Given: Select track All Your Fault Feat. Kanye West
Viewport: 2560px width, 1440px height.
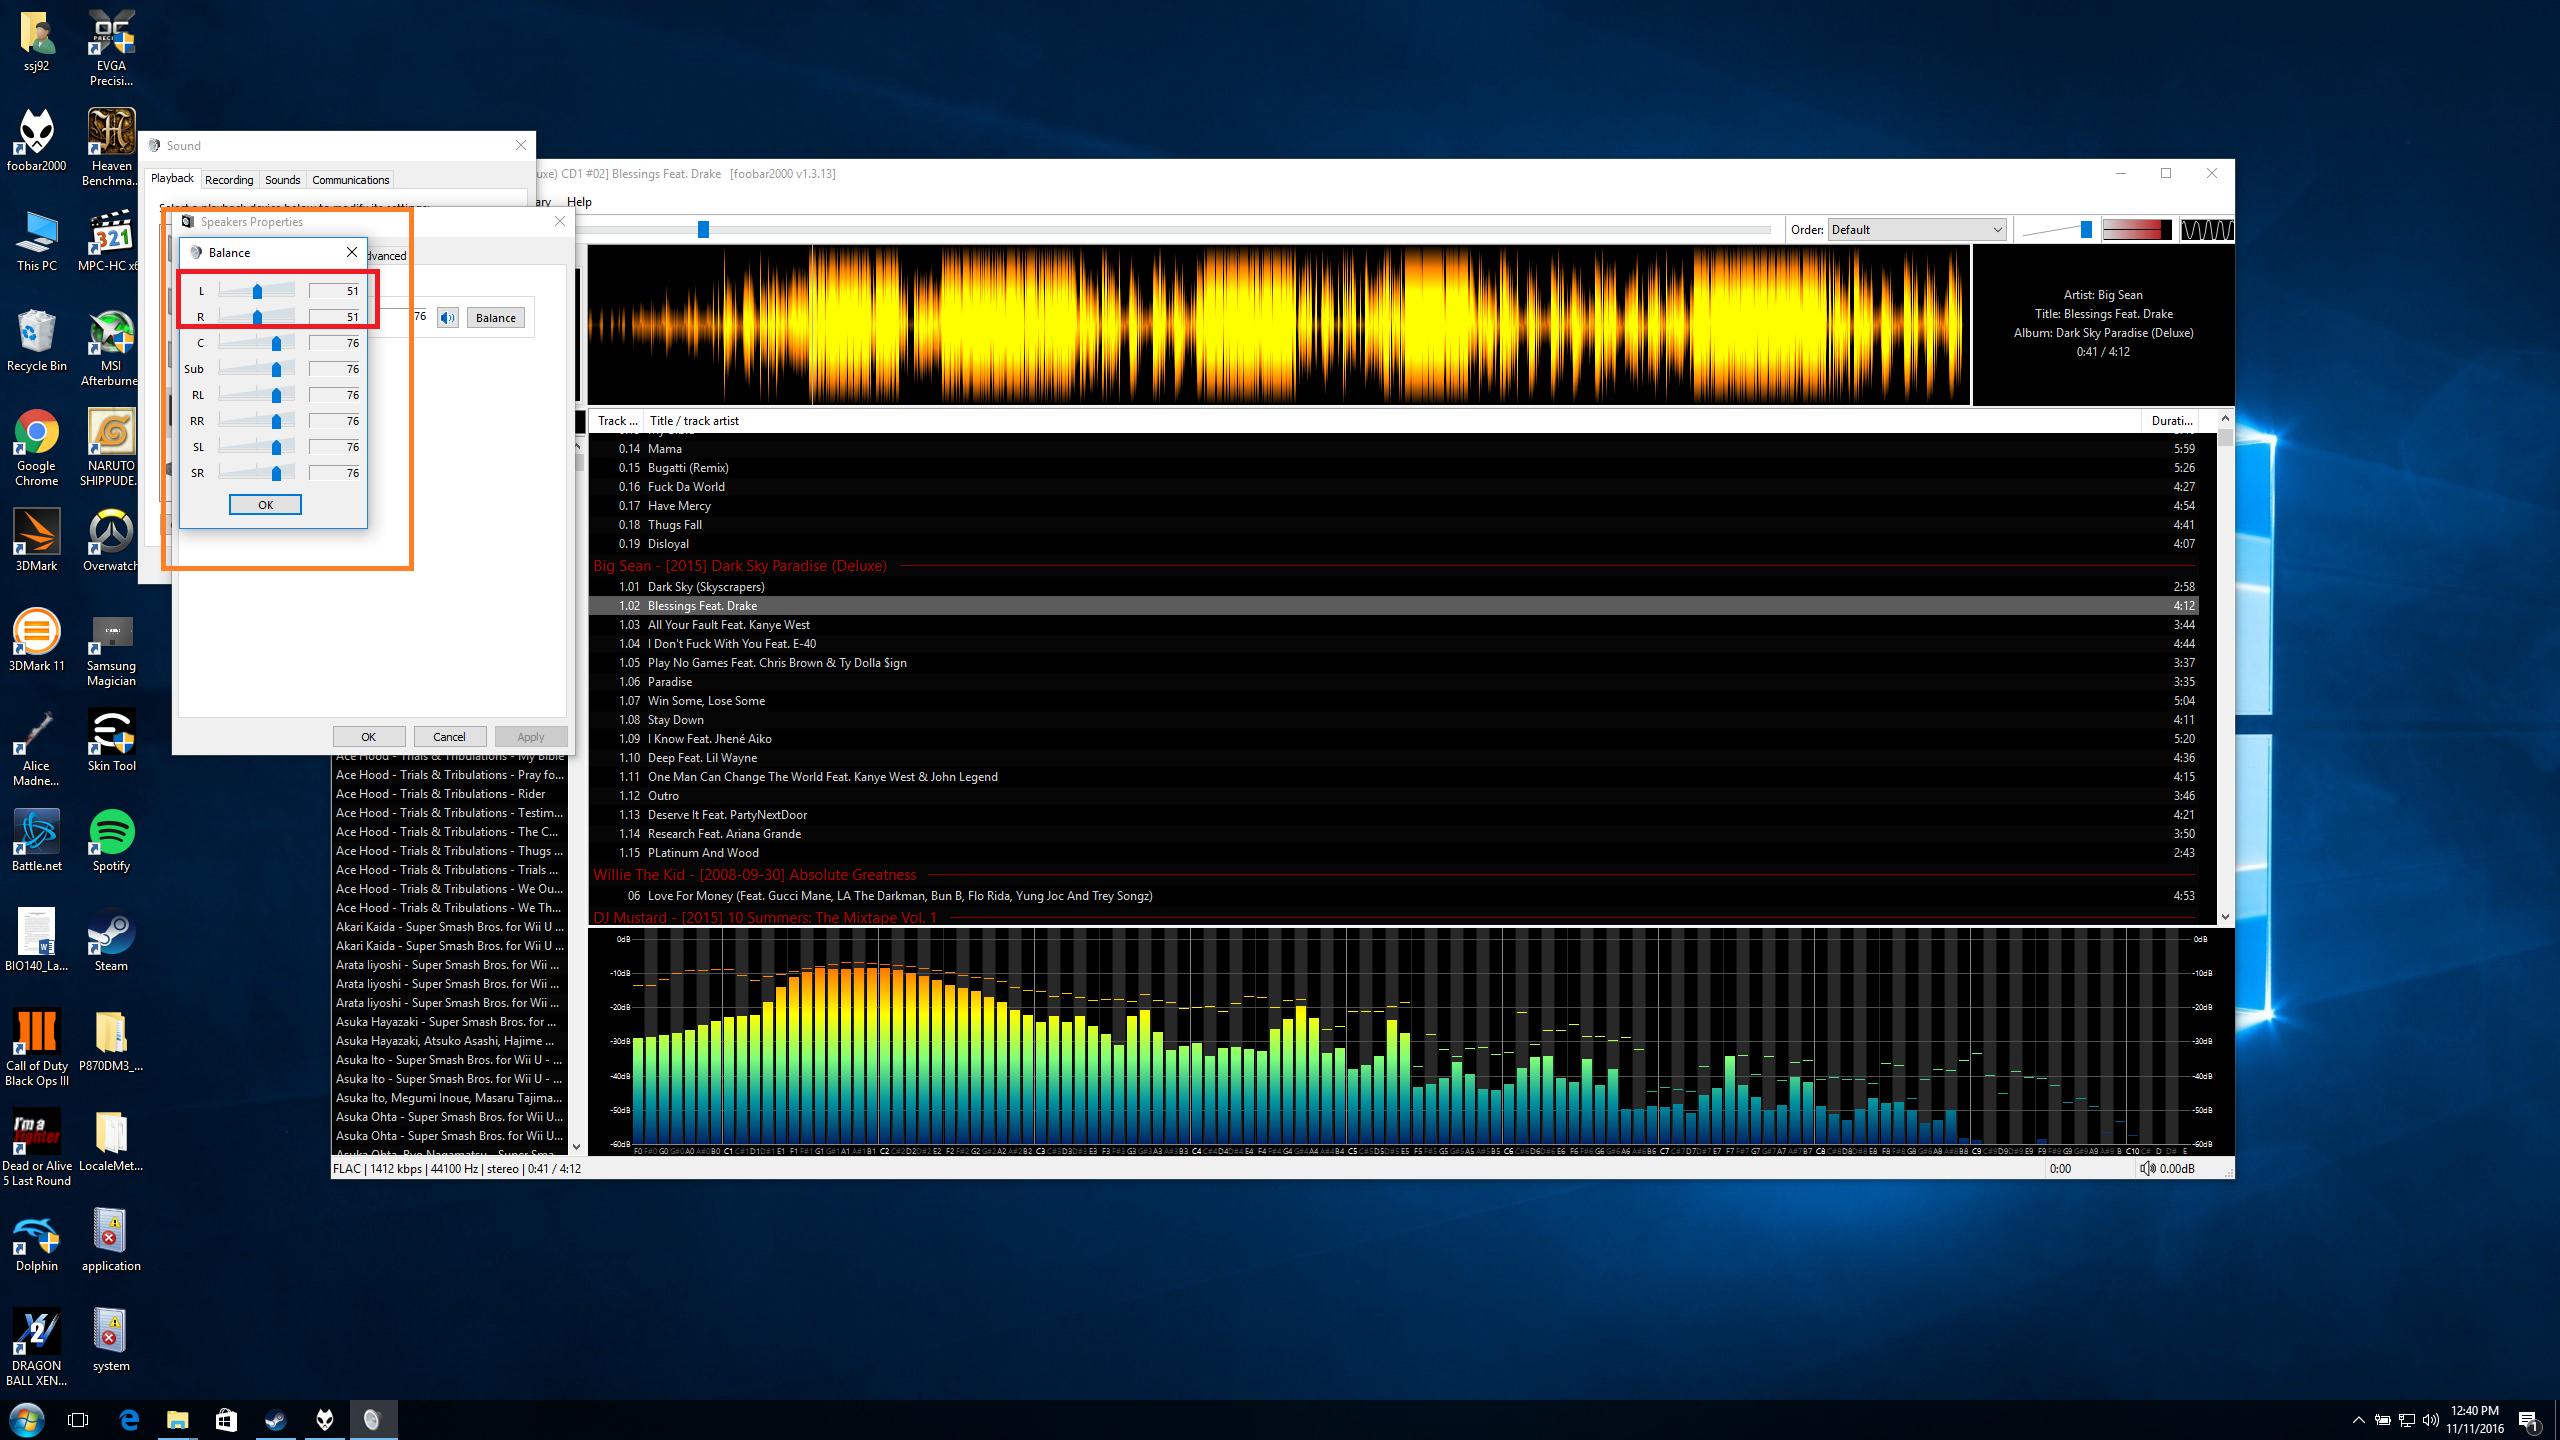Looking at the screenshot, I should point(728,625).
